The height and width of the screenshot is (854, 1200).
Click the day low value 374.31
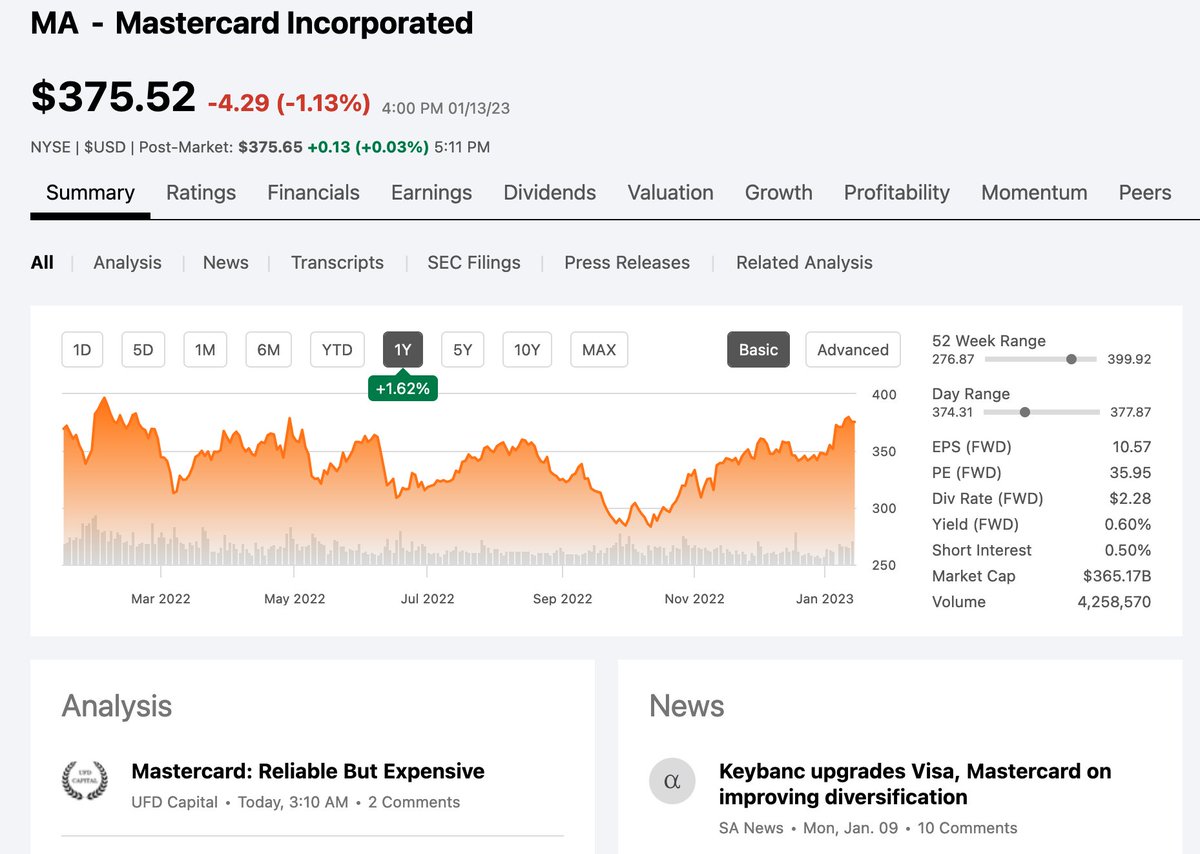coord(953,412)
